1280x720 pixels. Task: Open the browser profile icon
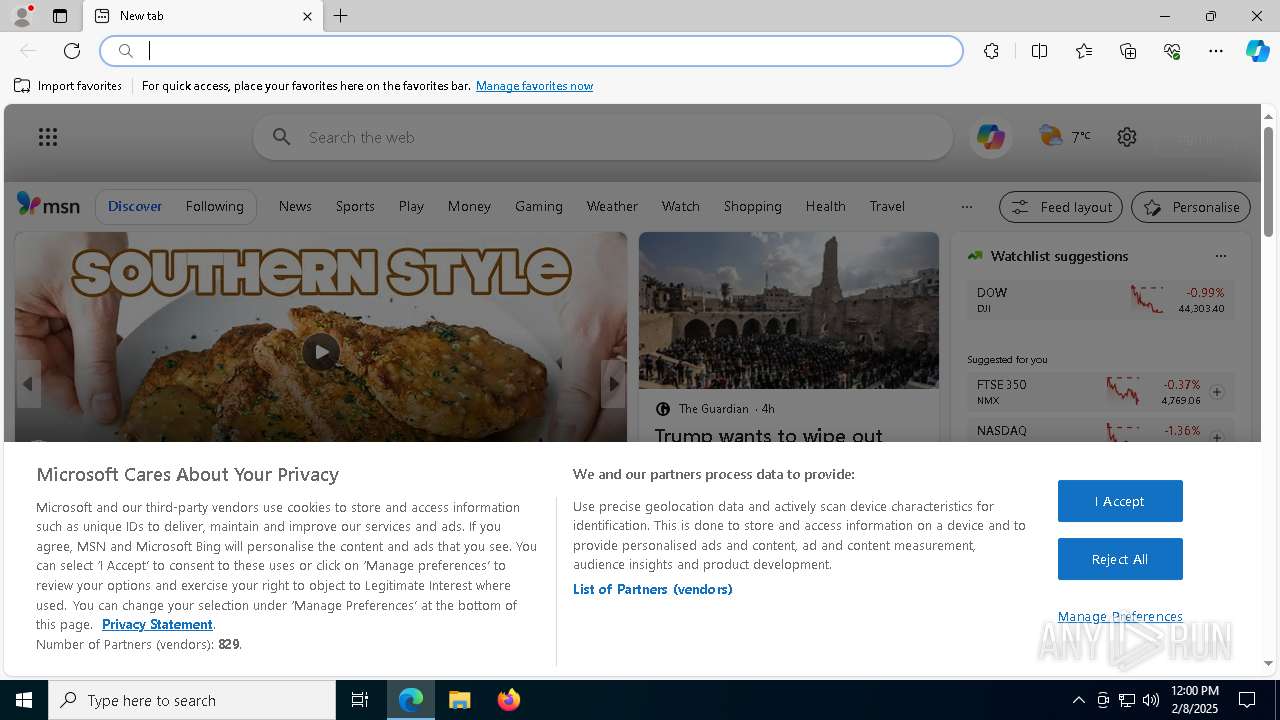pyautogui.click(x=22, y=16)
